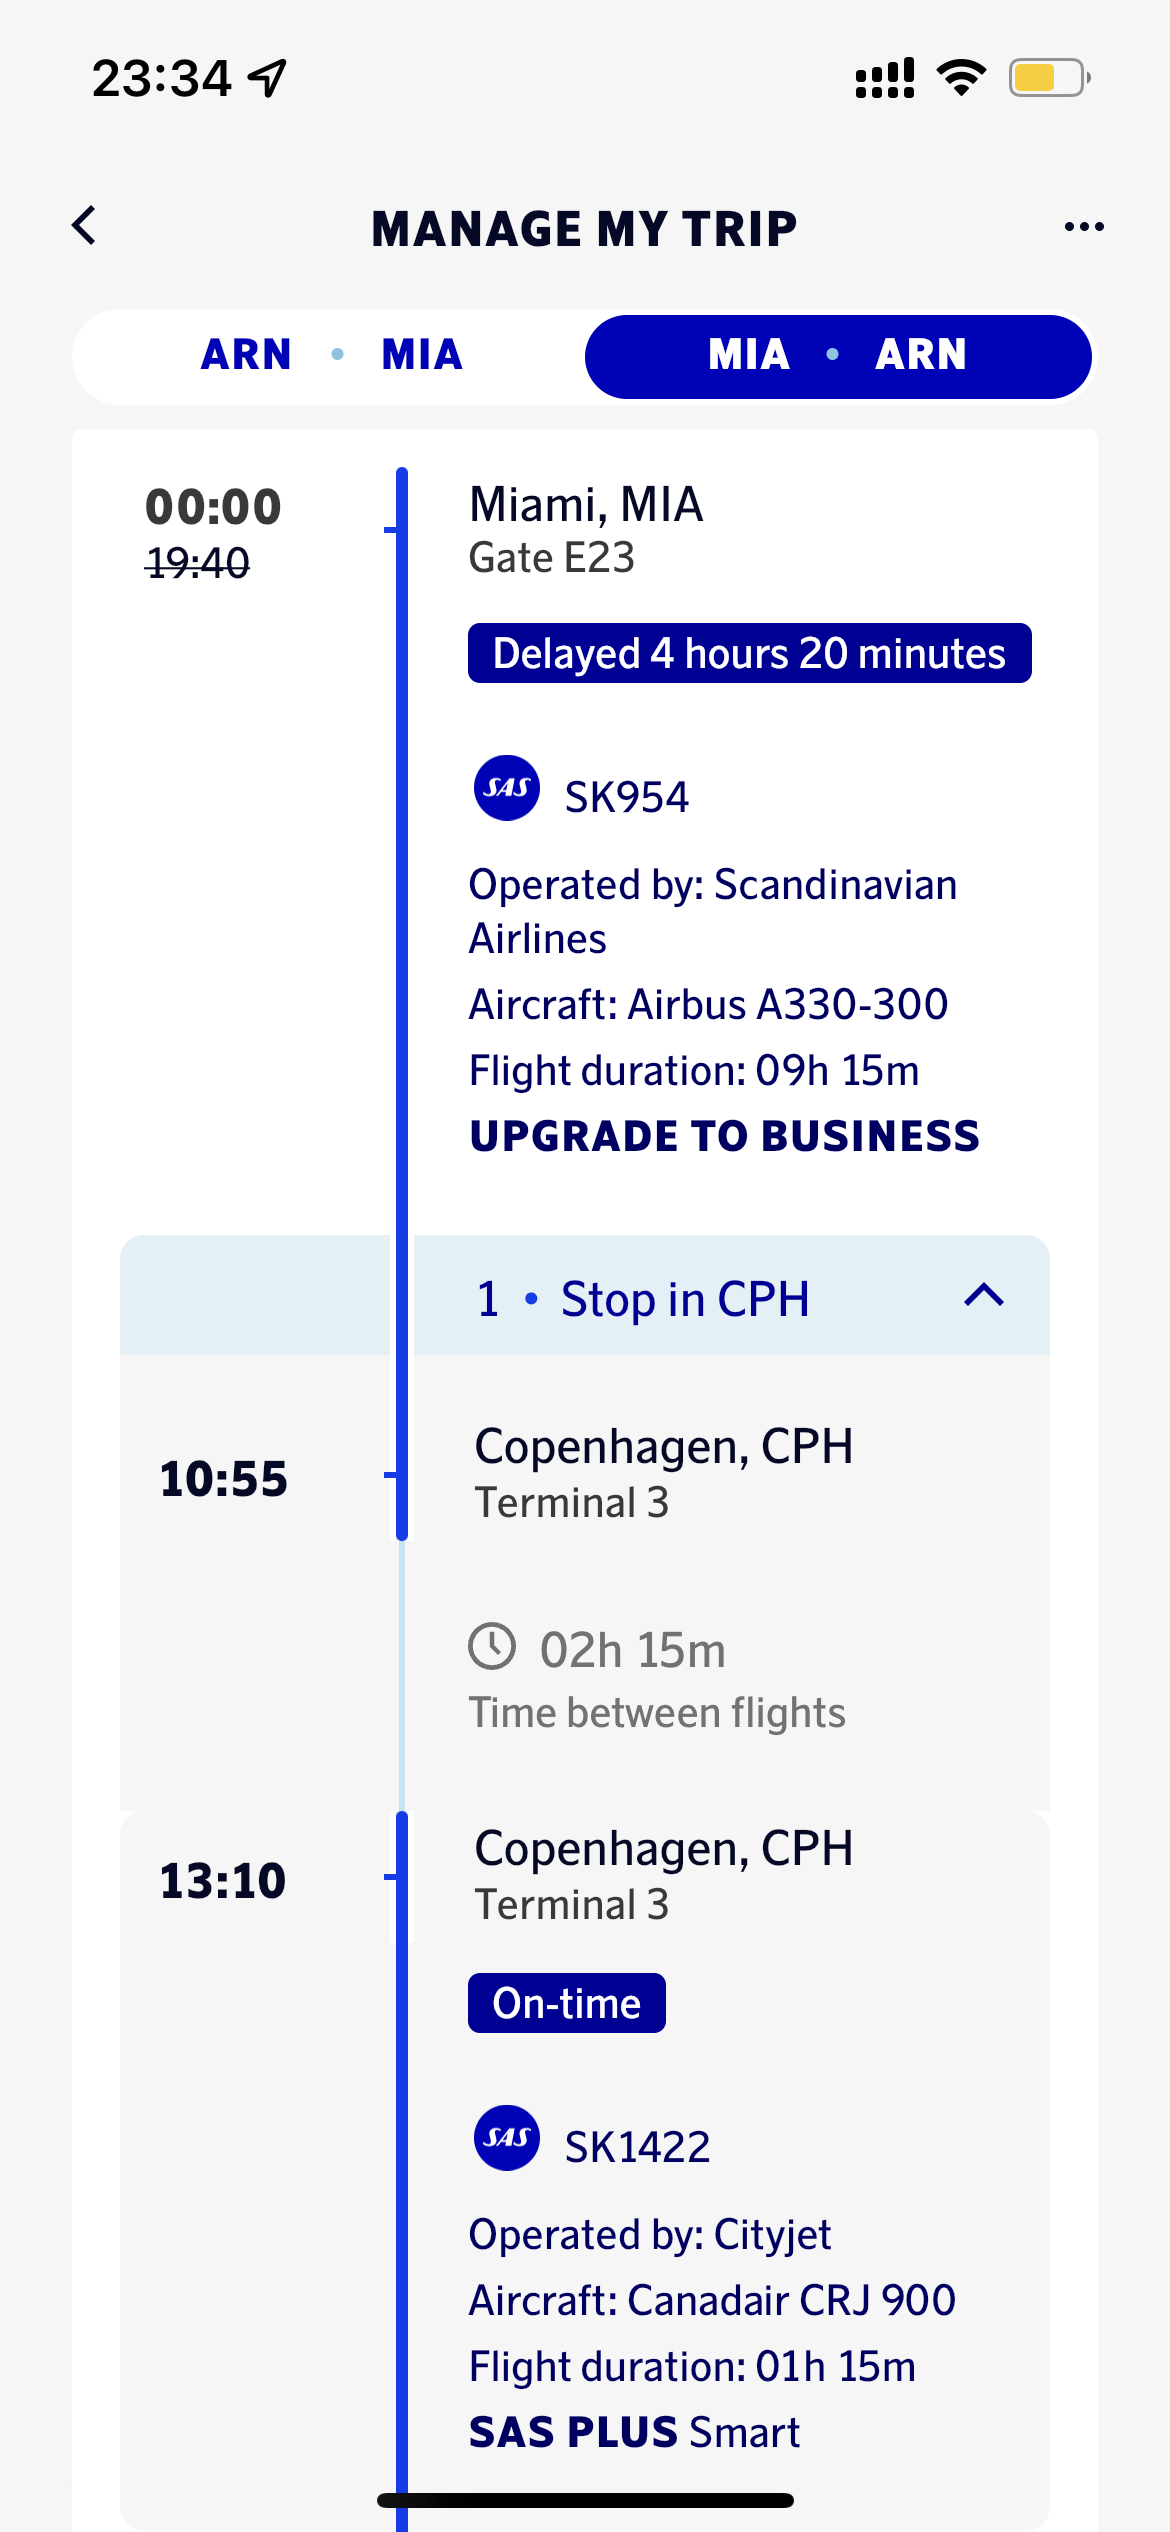Tap the clock icon for layover time

click(492, 1647)
